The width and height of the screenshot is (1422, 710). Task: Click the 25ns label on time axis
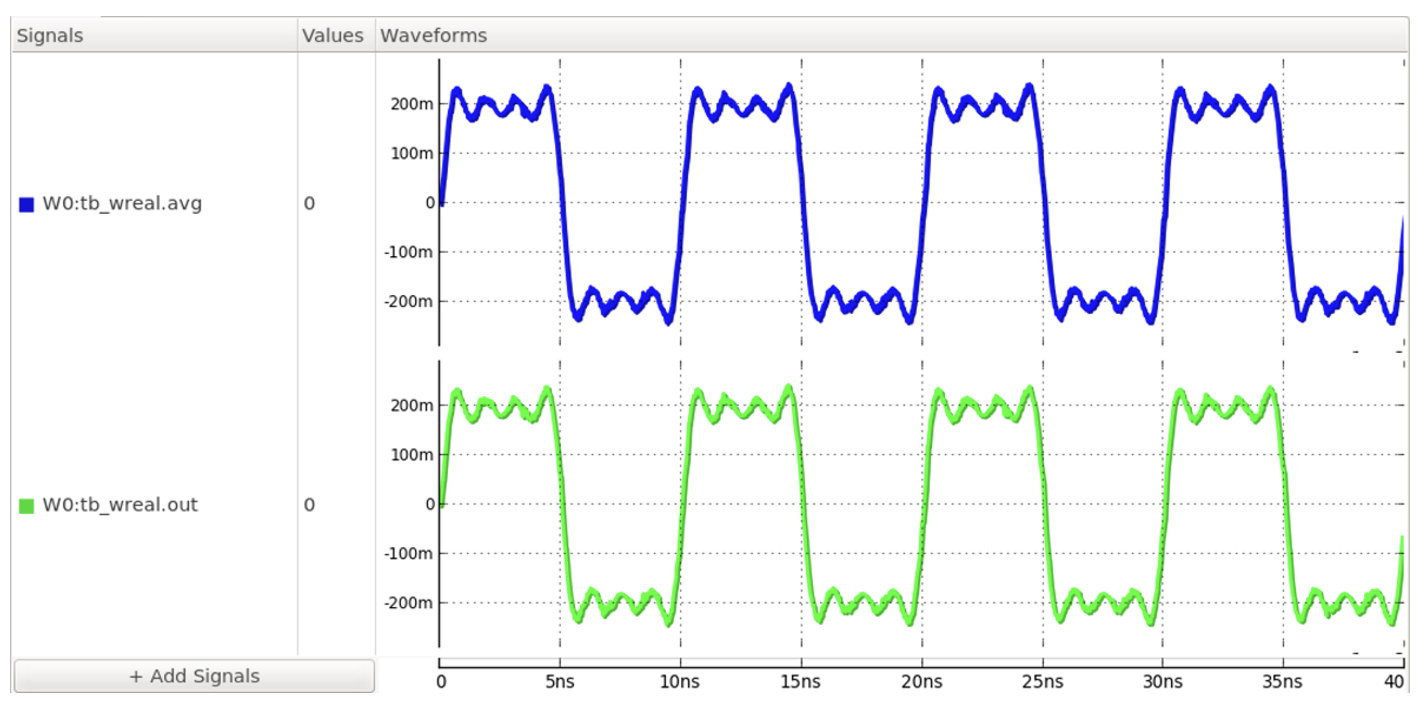[1042, 682]
